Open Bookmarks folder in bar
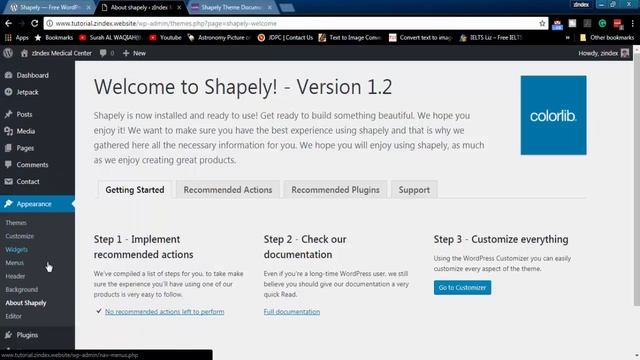640x360 pixels. [54, 38]
